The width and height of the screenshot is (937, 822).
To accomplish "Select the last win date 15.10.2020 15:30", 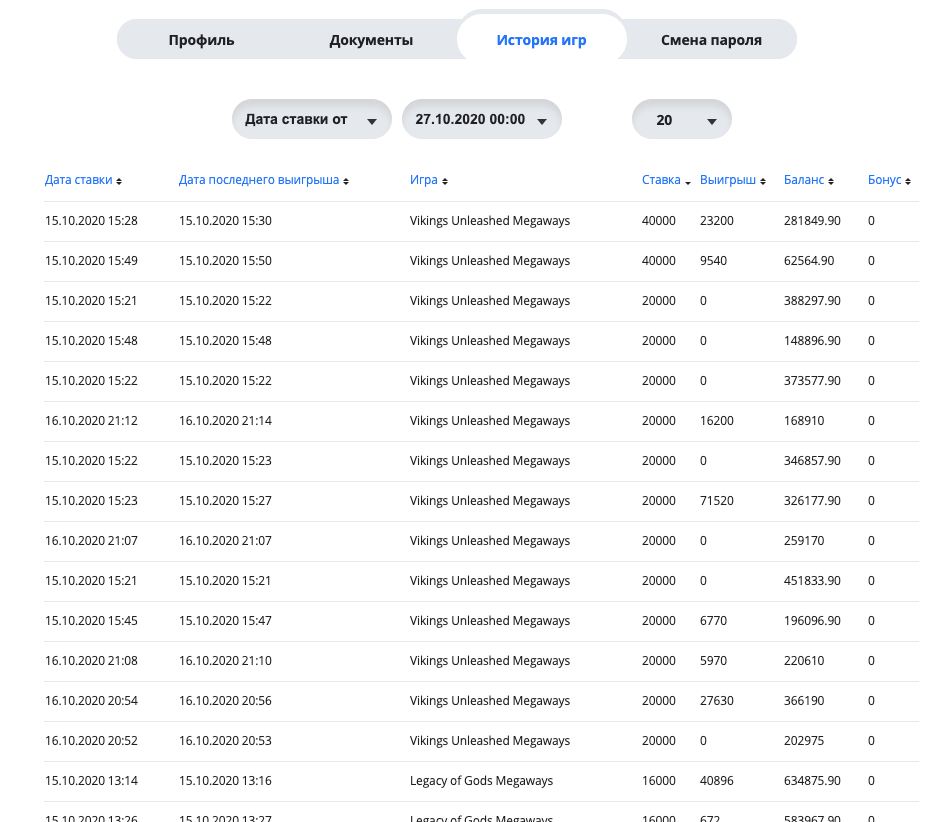I will click(225, 220).
